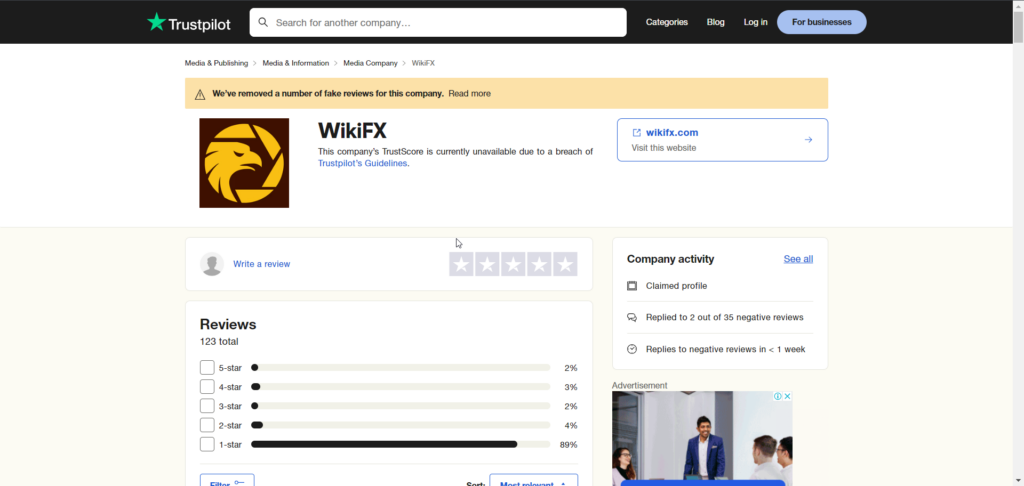Screen dimensions: 1024x486
Task: Rate two stars in review widget
Action: [x=487, y=264]
